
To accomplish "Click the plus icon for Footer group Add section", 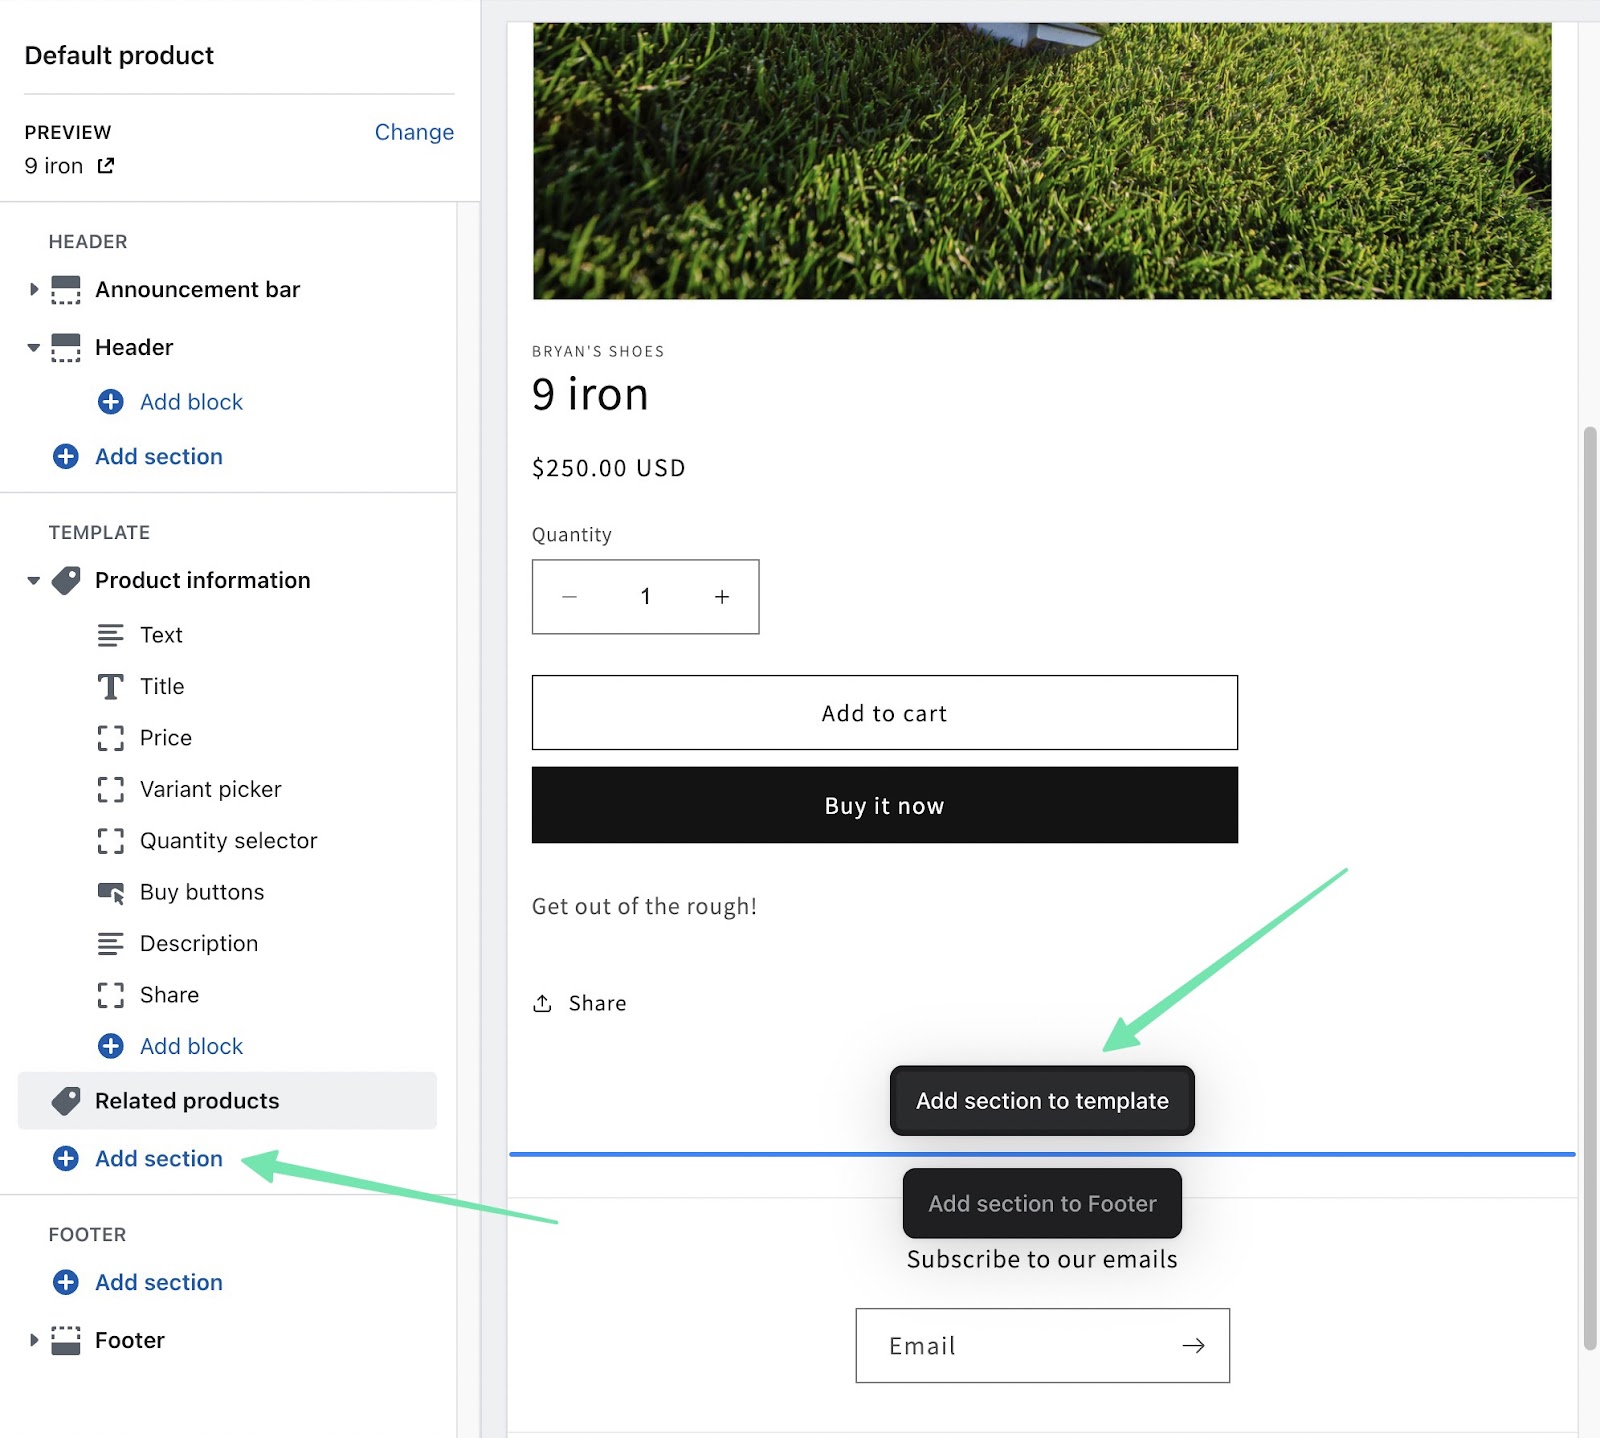I will coord(66,1283).
